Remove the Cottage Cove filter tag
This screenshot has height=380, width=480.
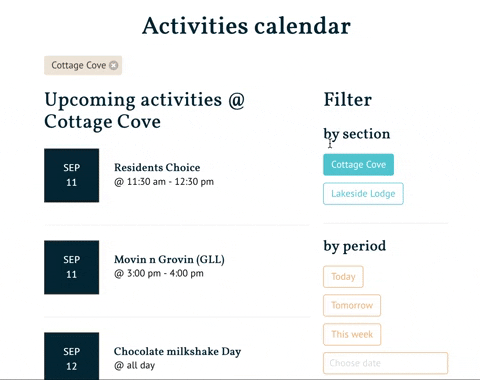(114, 65)
